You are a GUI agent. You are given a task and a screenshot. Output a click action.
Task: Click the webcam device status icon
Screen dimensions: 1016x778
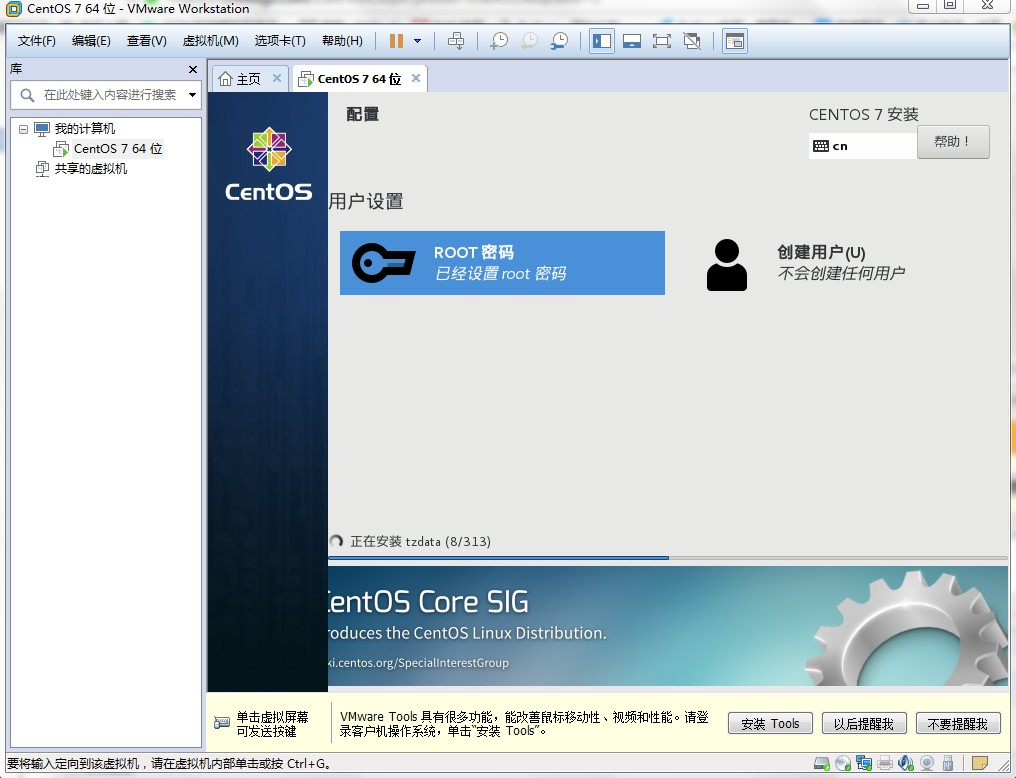click(x=927, y=764)
